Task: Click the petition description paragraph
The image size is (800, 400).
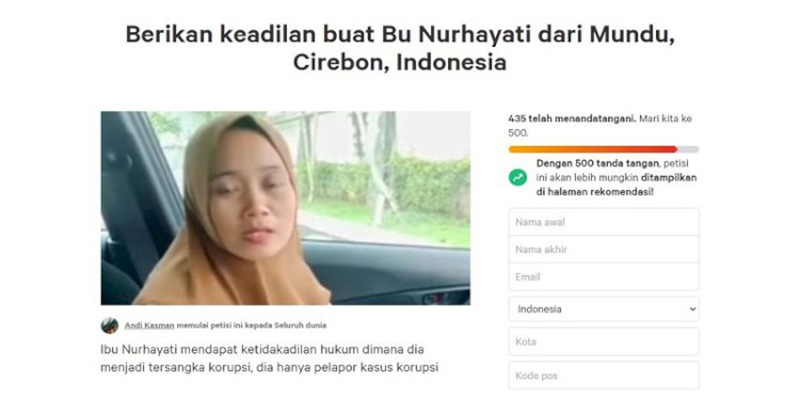Action: coord(269,359)
